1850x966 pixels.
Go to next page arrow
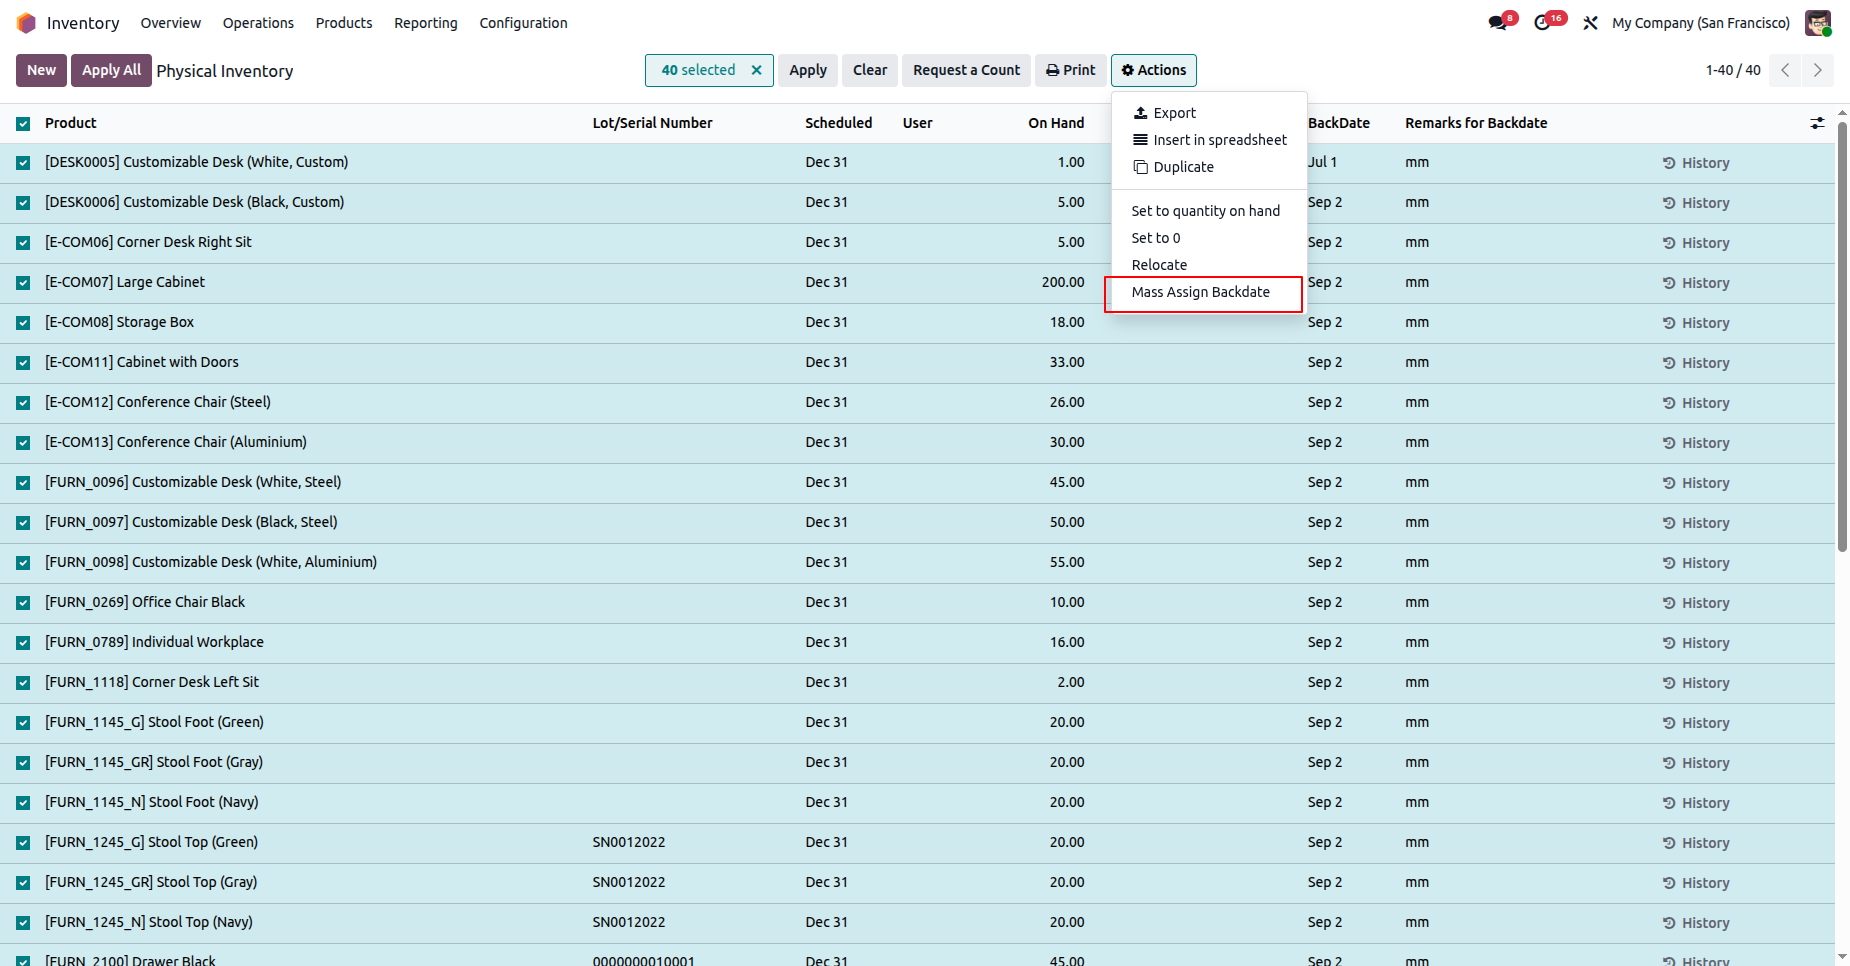1818,70
